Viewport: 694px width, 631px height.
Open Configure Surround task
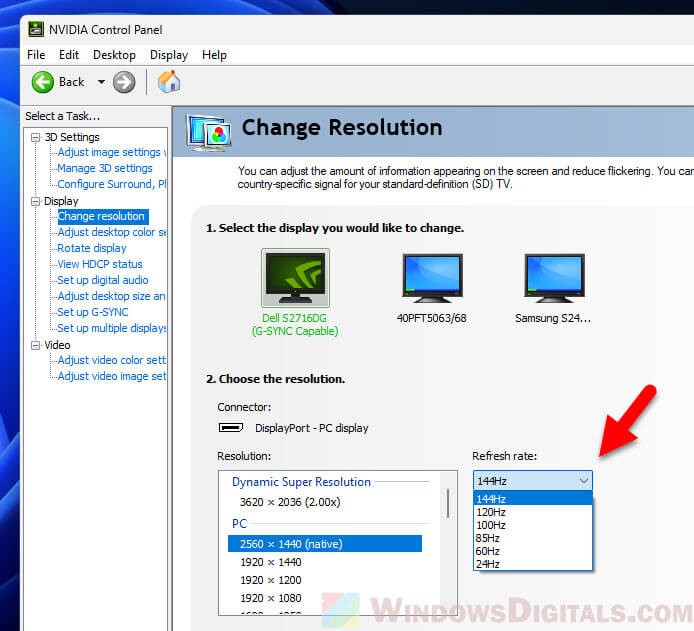tap(112, 184)
